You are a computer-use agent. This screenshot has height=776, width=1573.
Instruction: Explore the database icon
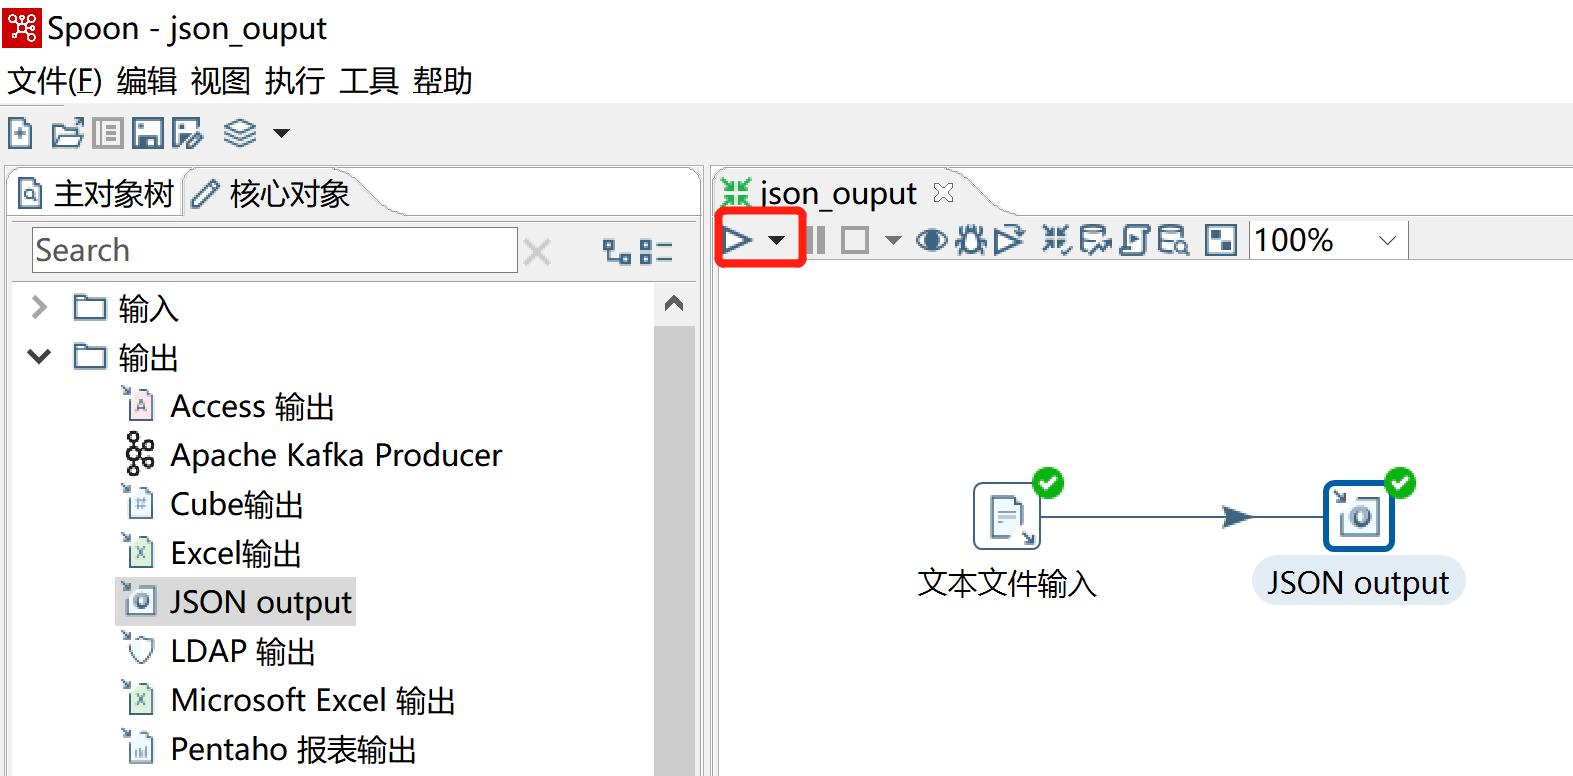point(1173,240)
